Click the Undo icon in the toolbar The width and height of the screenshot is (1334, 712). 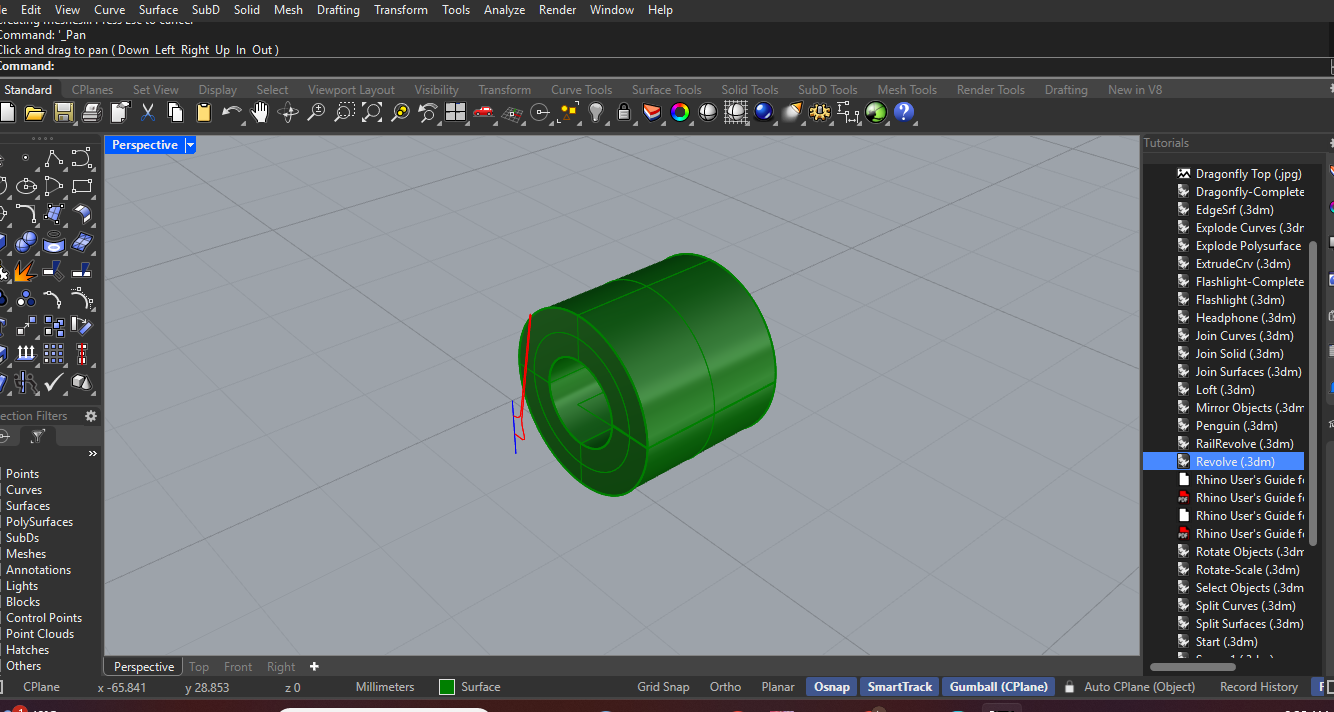[x=230, y=112]
